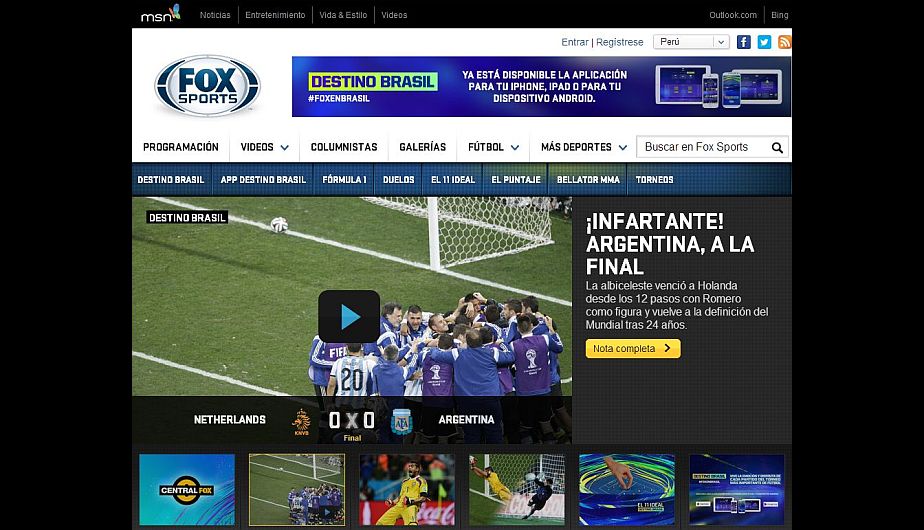
Task: Open the Twitter icon link
Action: [x=764, y=42]
